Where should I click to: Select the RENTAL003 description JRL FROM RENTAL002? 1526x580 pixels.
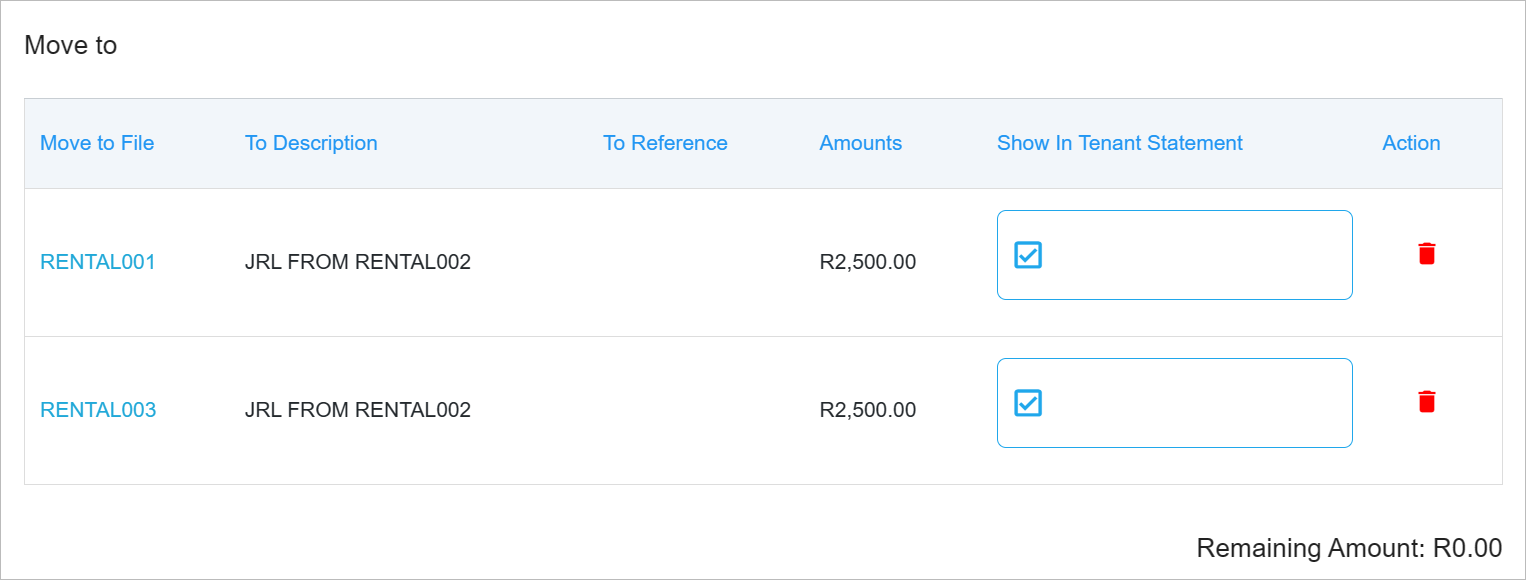(358, 410)
